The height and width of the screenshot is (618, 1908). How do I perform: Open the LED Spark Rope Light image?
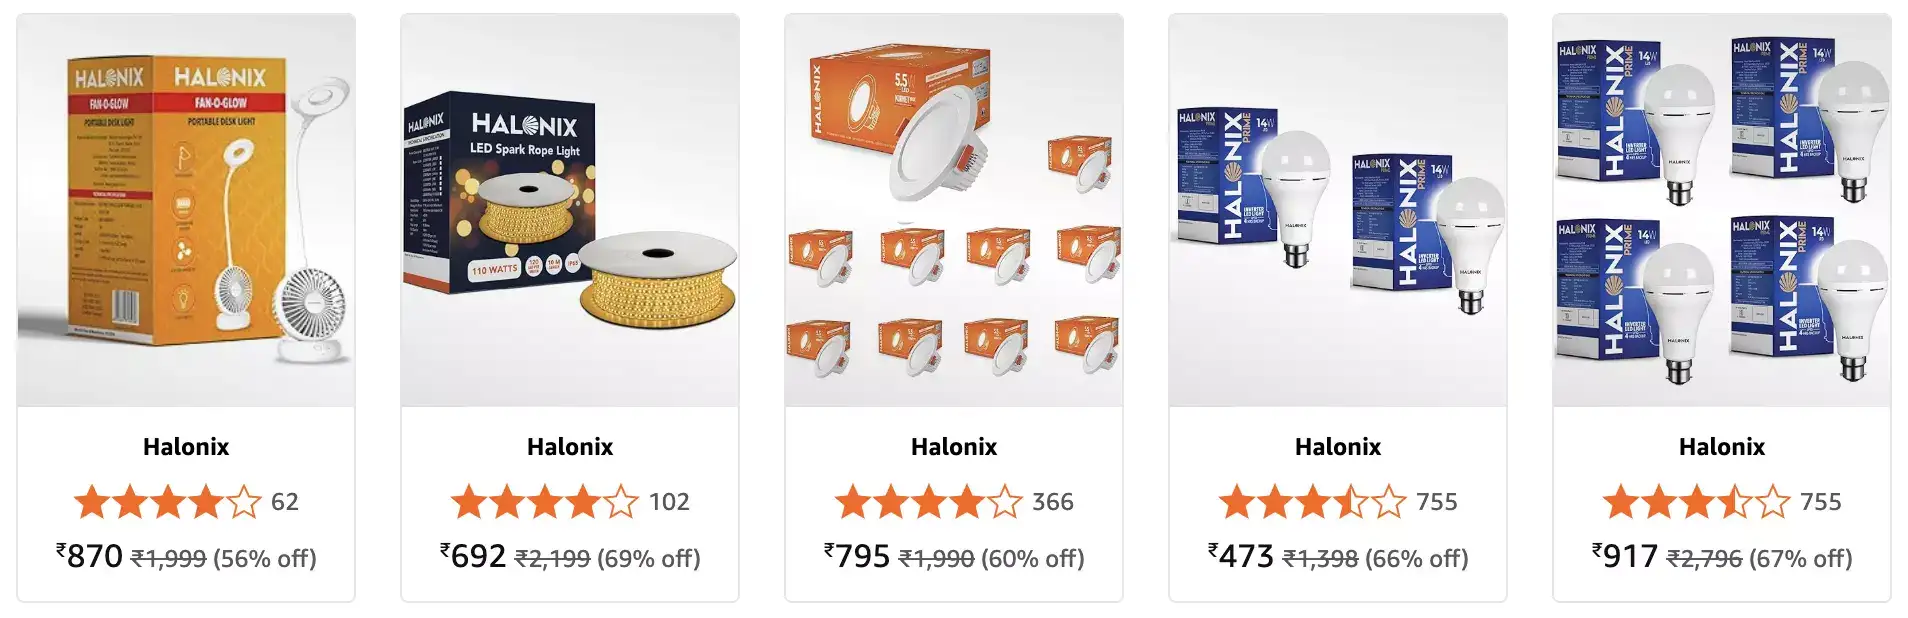[x=570, y=210]
